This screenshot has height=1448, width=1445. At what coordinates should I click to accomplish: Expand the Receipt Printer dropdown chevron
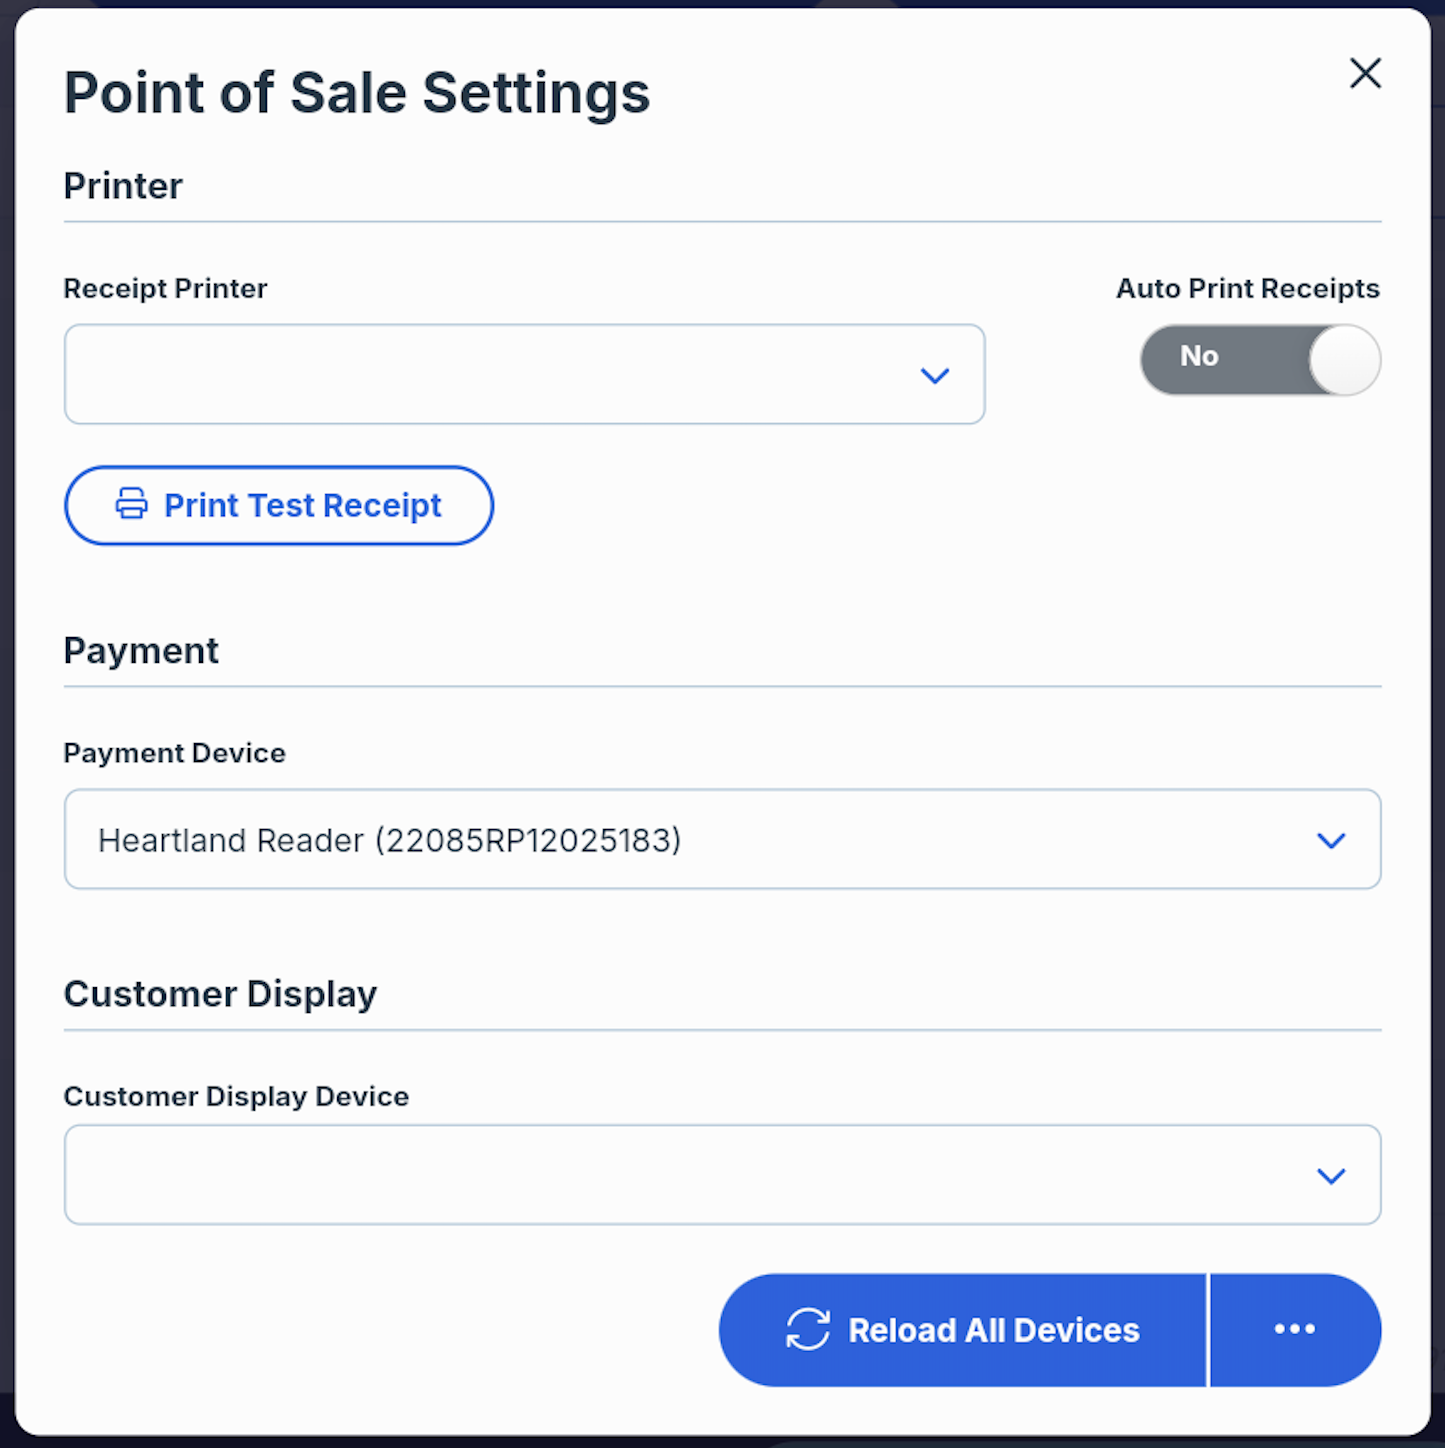pyautogui.click(x=935, y=376)
